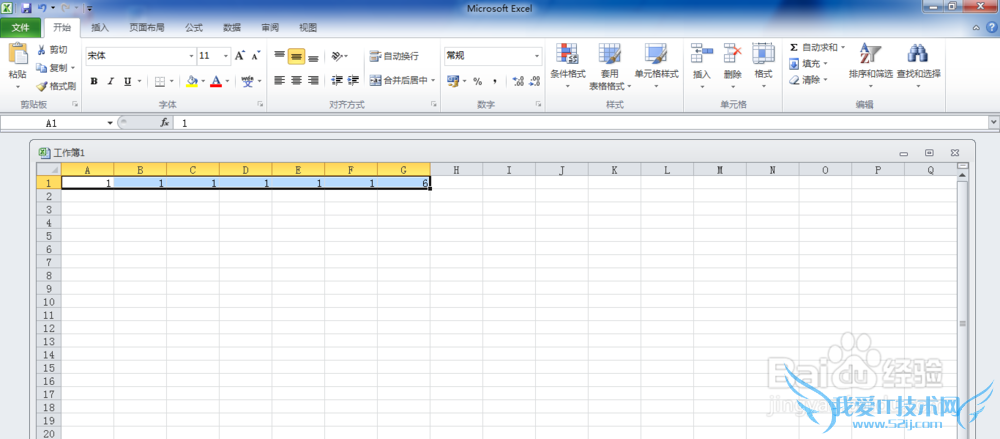Apply red font color A
1000x439 pixels.
[216, 82]
